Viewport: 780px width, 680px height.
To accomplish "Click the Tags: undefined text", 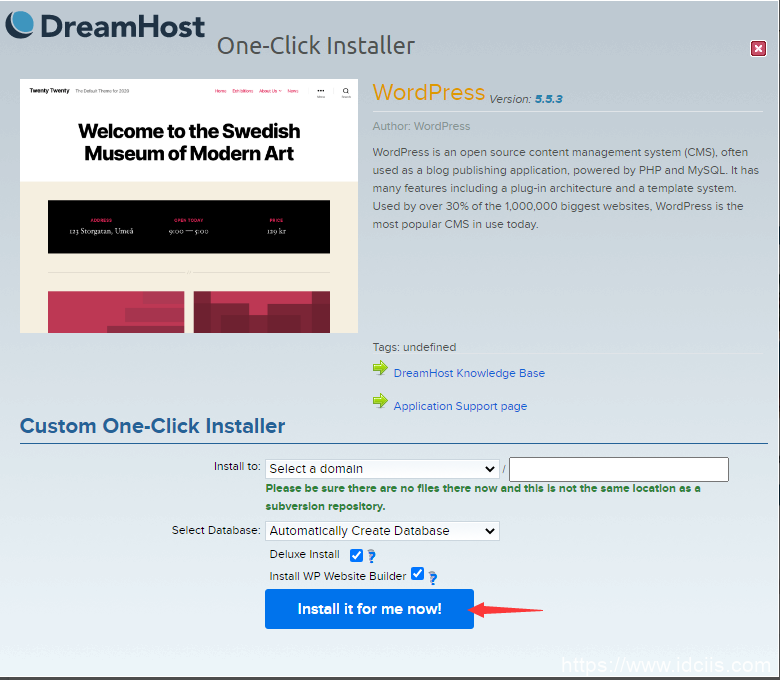I will [414, 347].
